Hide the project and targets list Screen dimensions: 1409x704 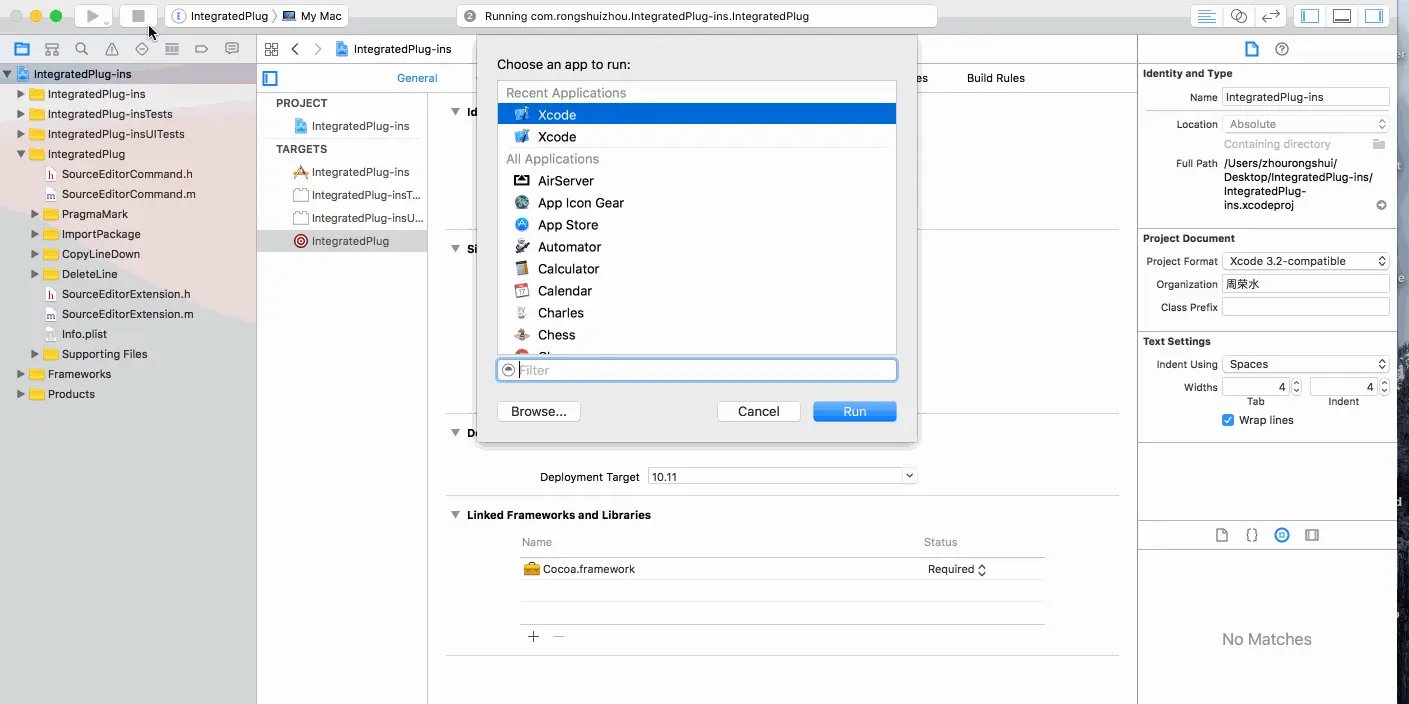(x=270, y=78)
